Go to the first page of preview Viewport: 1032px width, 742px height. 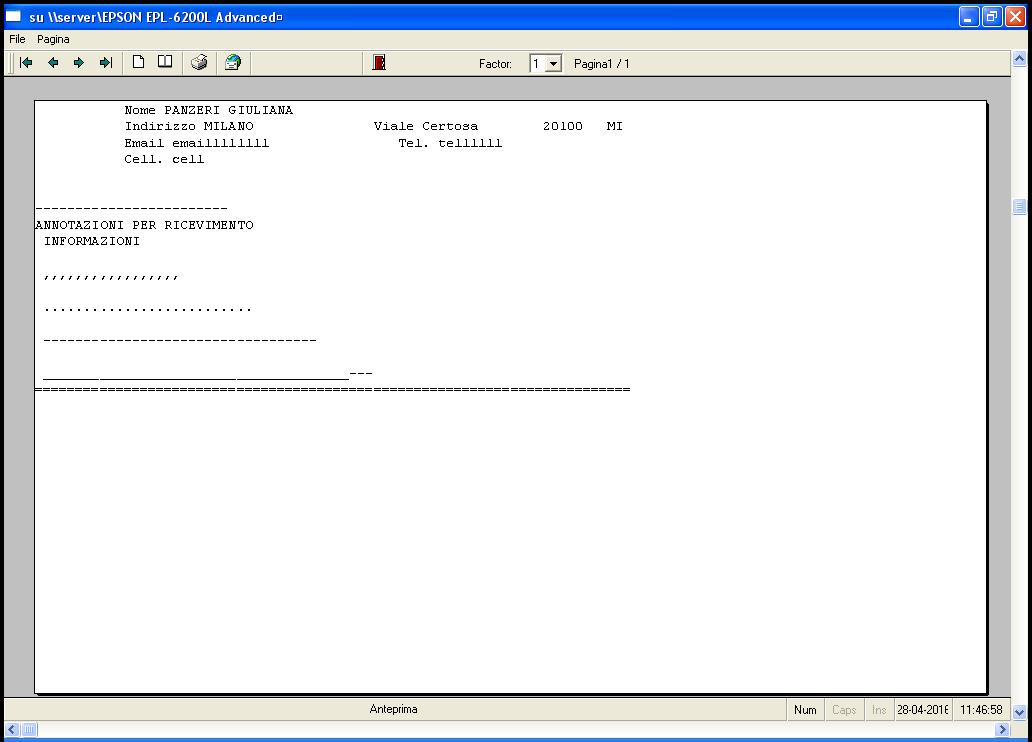(x=26, y=63)
